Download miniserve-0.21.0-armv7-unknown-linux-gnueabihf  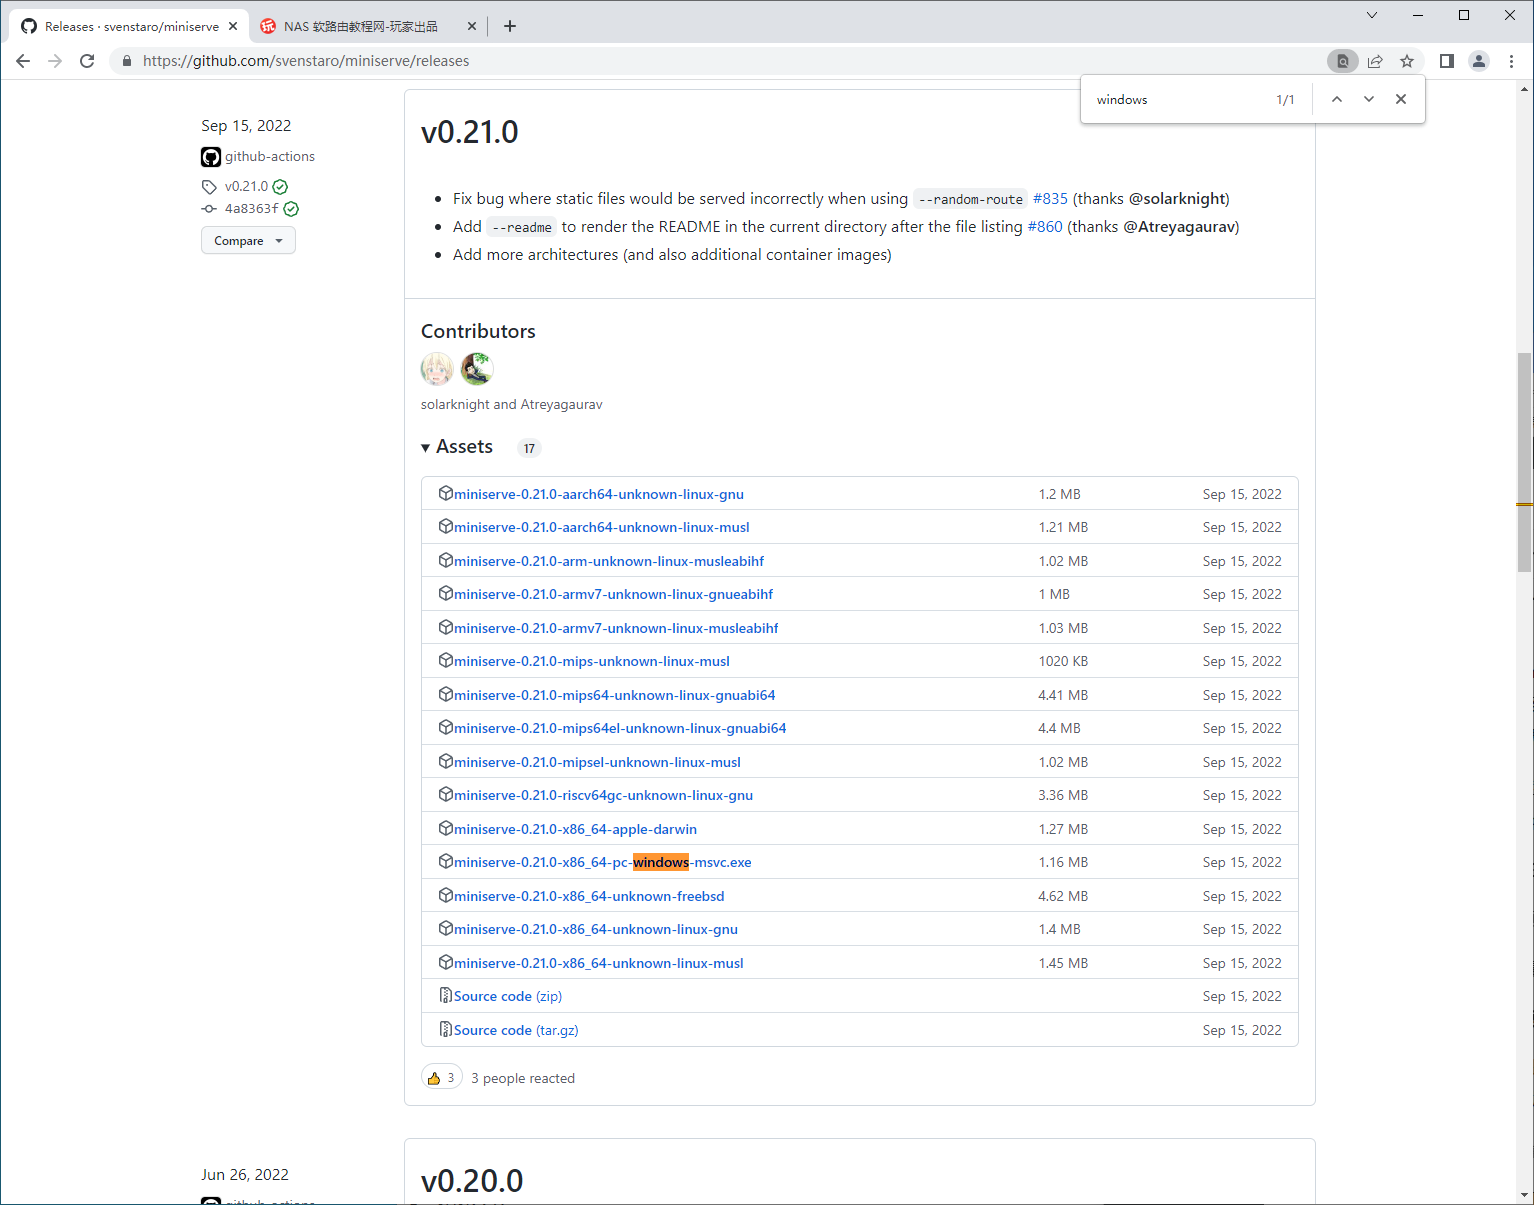614,594
